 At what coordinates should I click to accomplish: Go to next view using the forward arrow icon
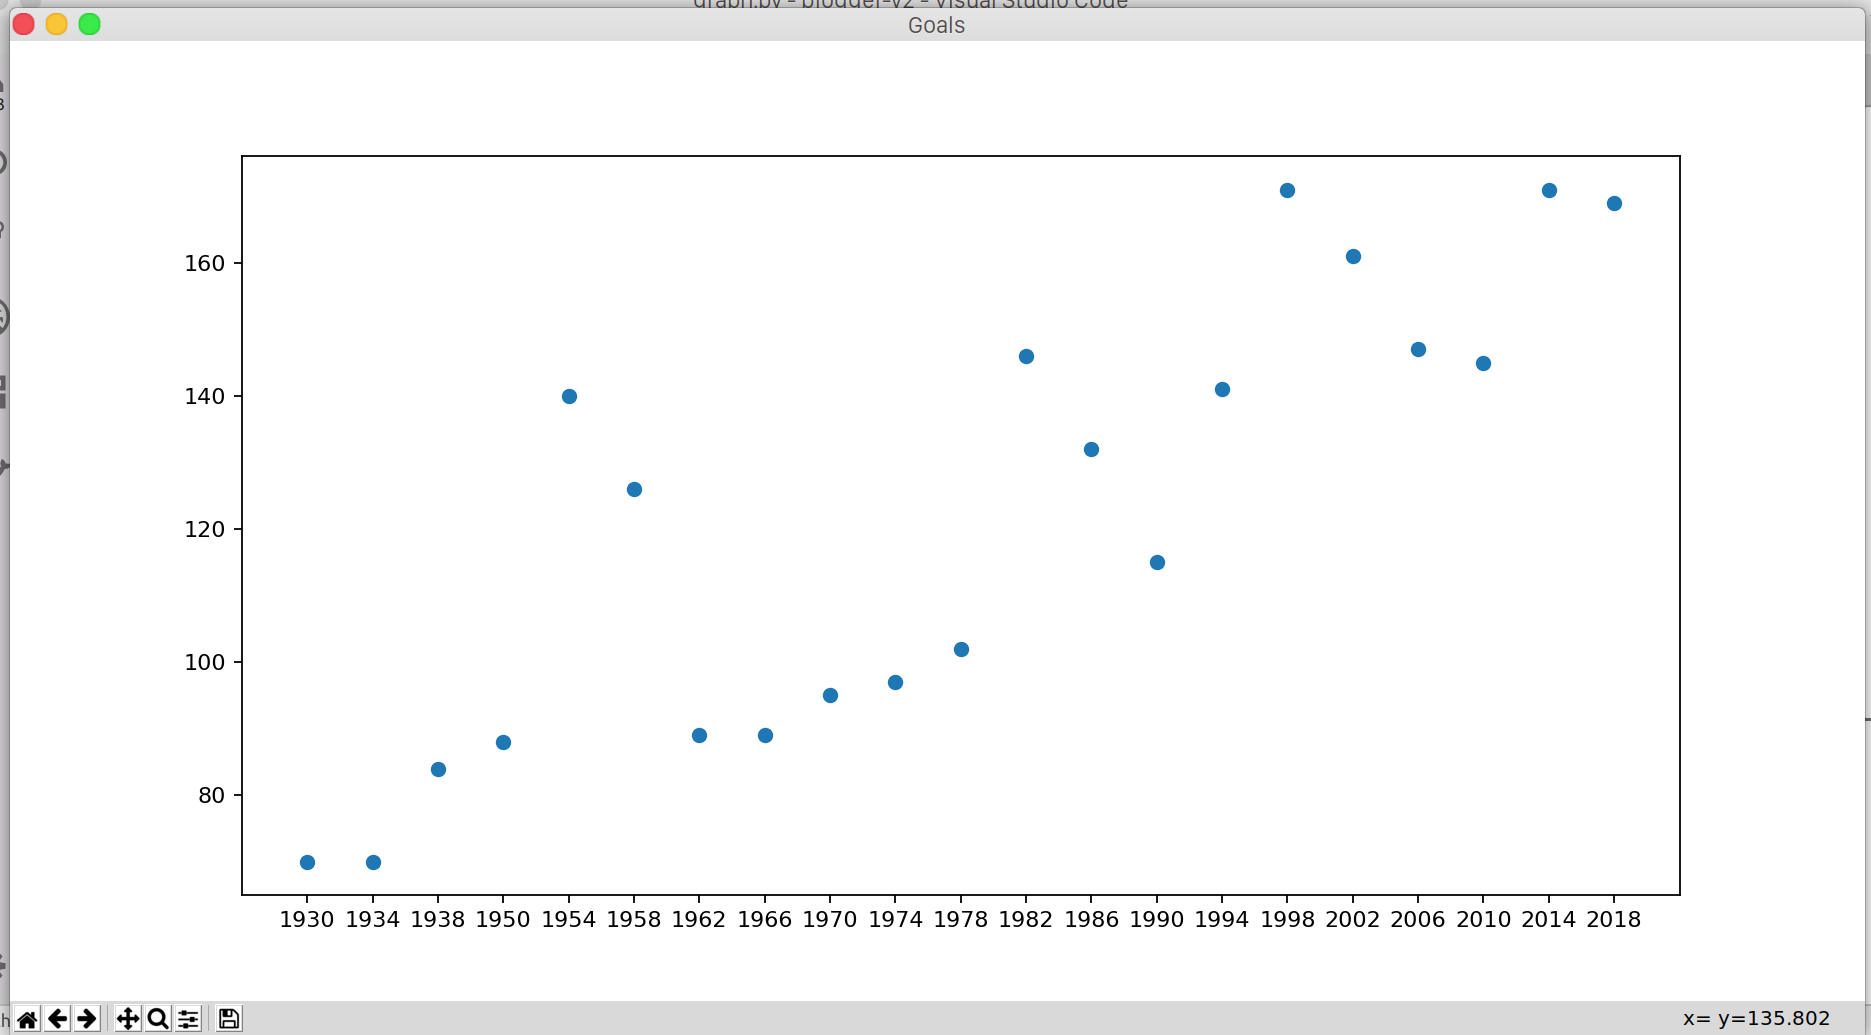click(87, 1018)
